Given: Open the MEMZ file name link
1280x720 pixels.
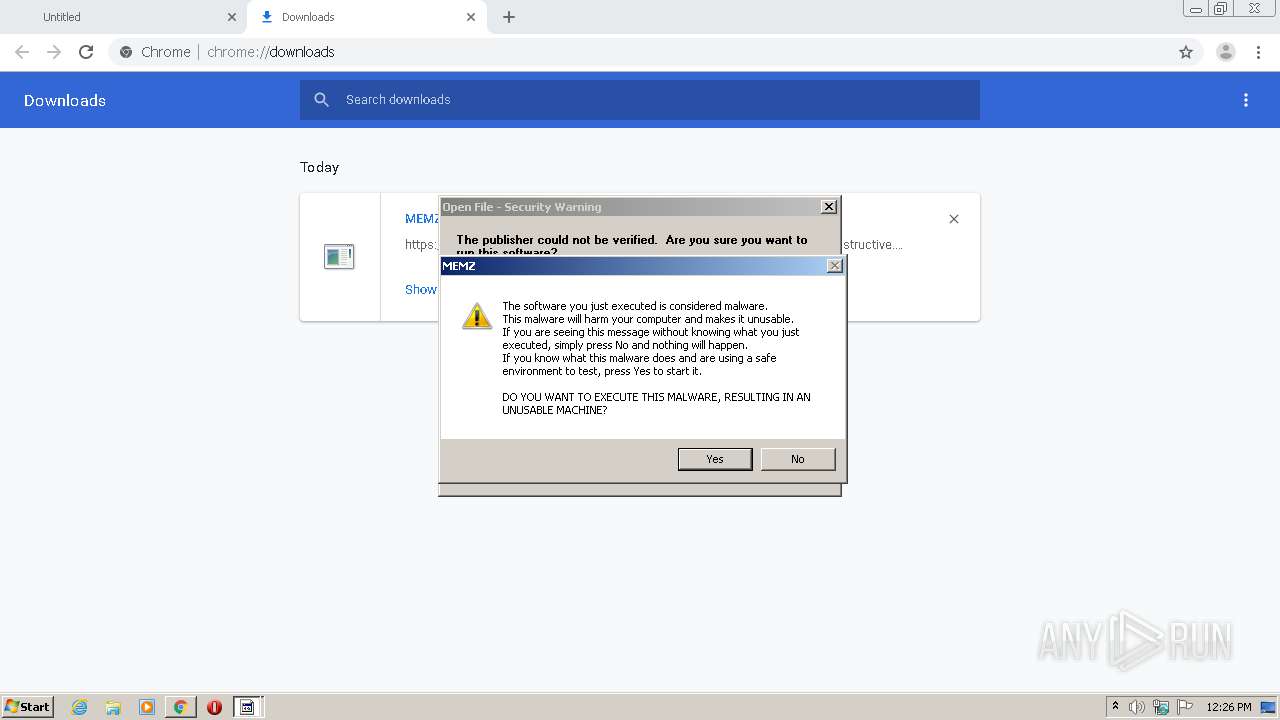Looking at the screenshot, I should coord(422,219).
